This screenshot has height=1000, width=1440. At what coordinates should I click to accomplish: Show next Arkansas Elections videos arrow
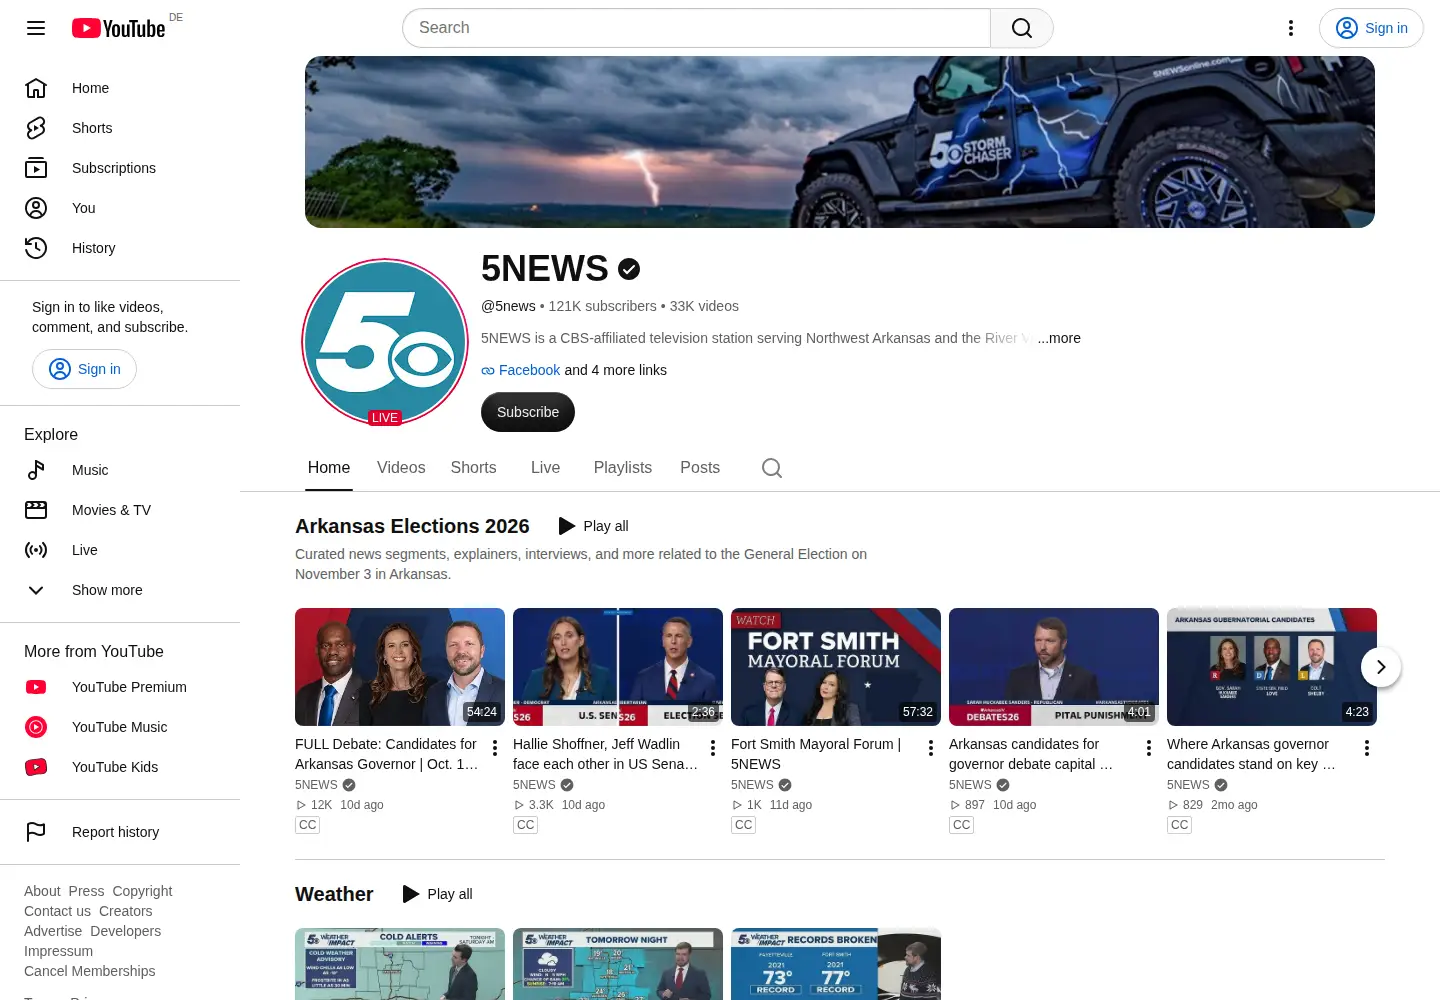click(1381, 667)
